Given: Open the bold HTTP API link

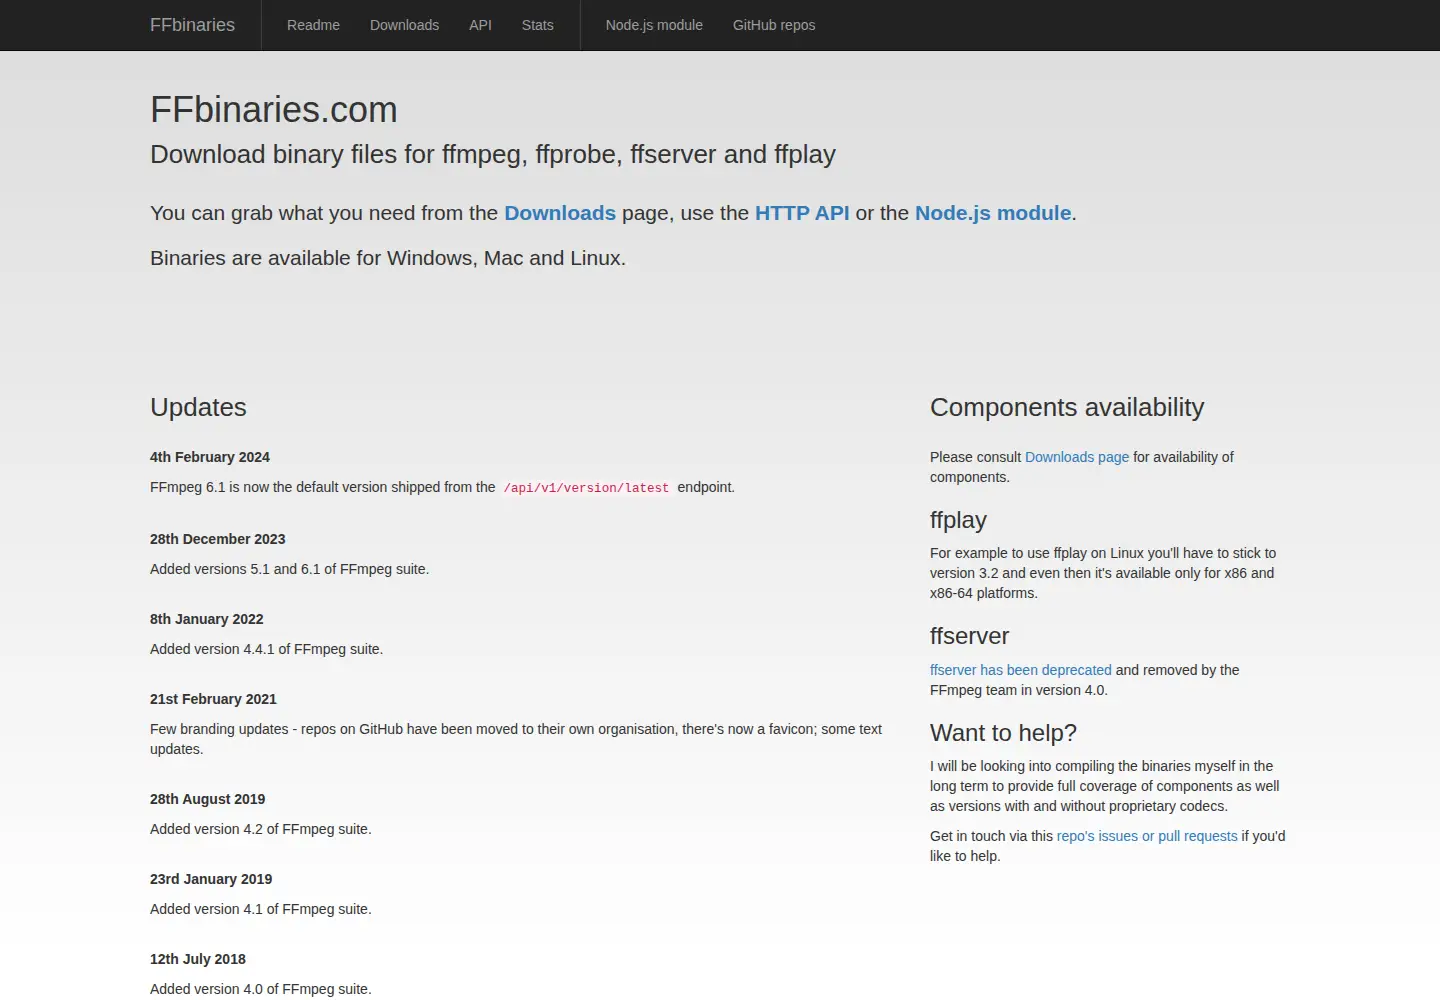Looking at the screenshot, I should click(802, 213).
